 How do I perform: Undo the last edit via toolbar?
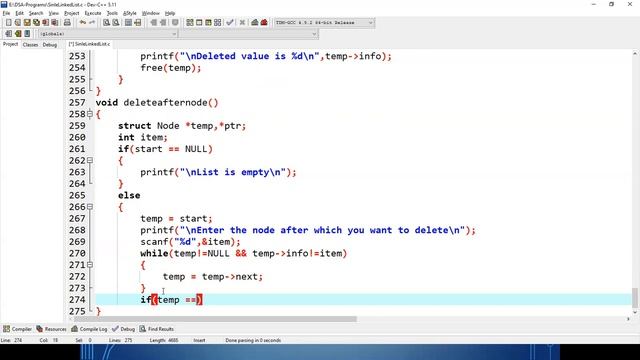(83, 22)
